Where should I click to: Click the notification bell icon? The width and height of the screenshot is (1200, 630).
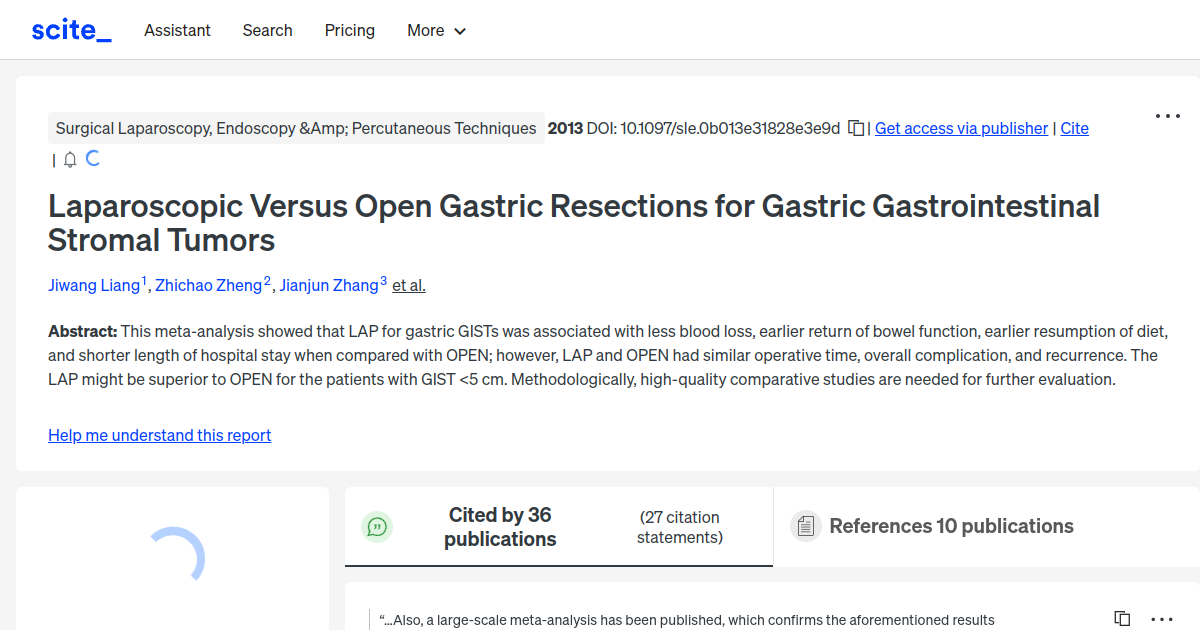pos(69,158)
